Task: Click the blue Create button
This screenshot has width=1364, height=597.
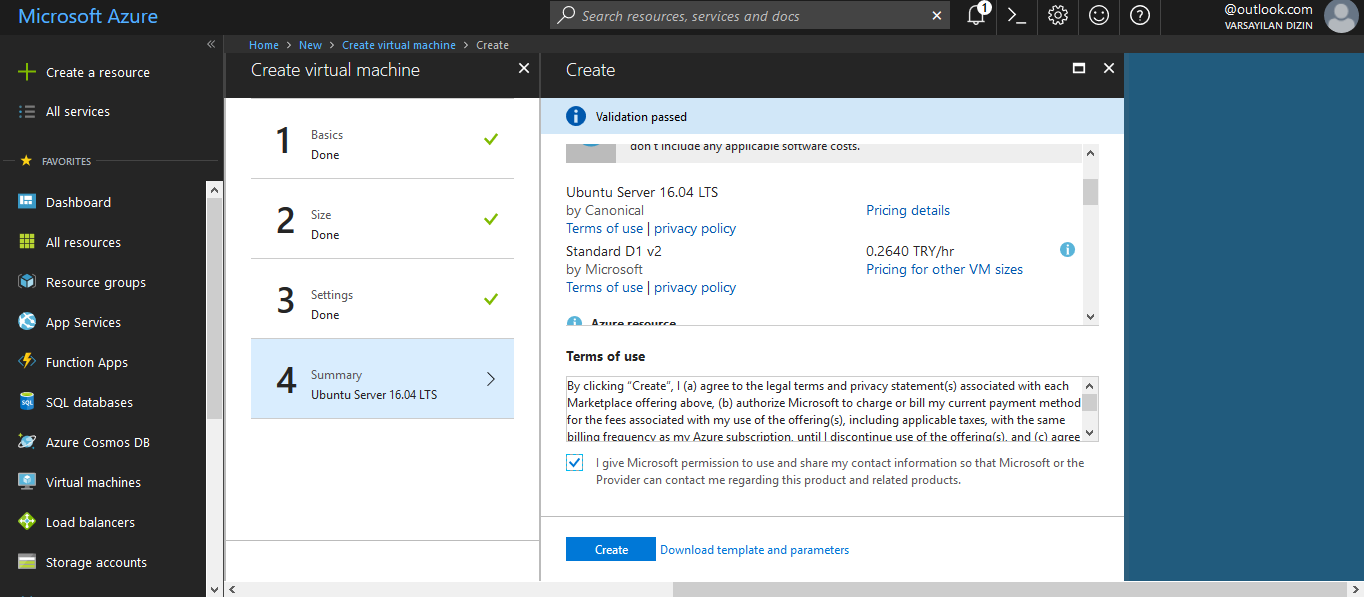Action: point(611,549)
